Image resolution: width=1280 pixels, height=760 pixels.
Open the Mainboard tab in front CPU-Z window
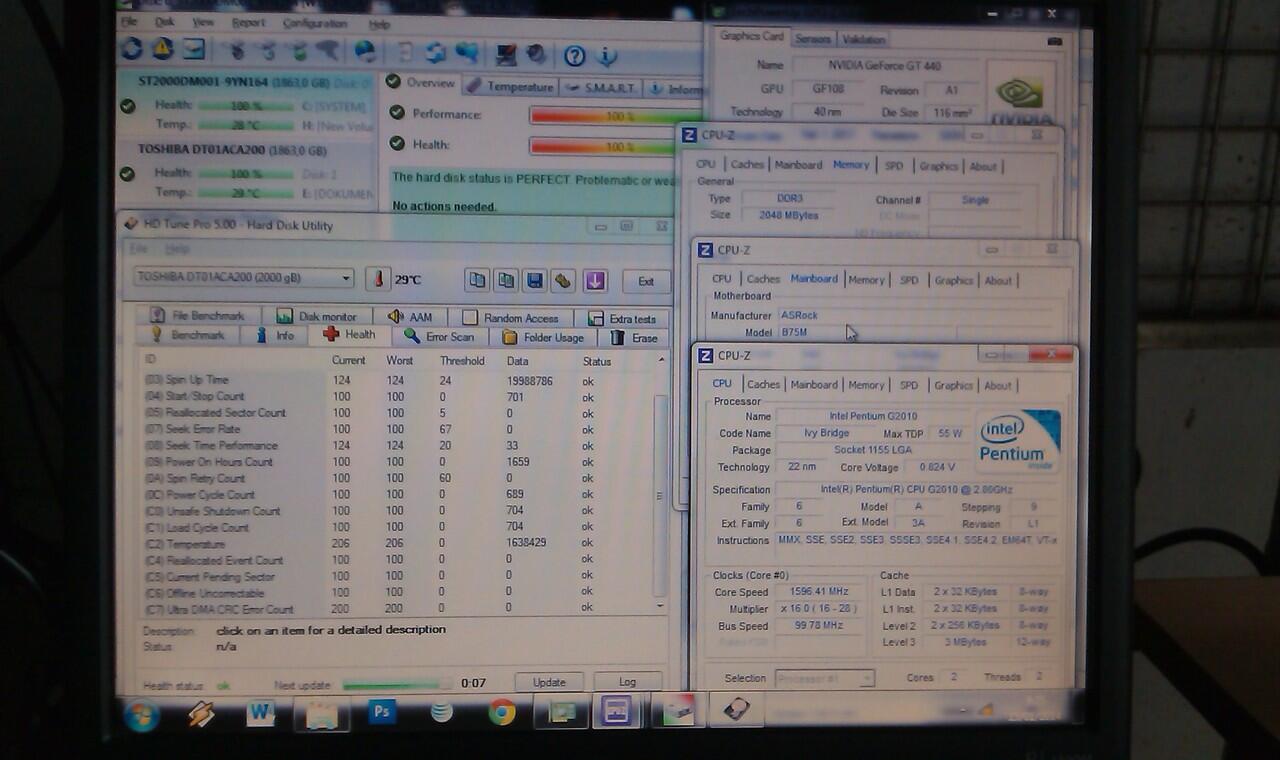pyautogui.click(x=814, y=385)
